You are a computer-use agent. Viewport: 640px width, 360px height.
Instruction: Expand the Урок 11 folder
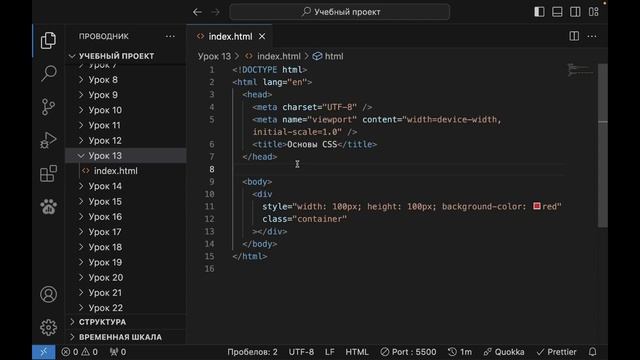[126, 125]
